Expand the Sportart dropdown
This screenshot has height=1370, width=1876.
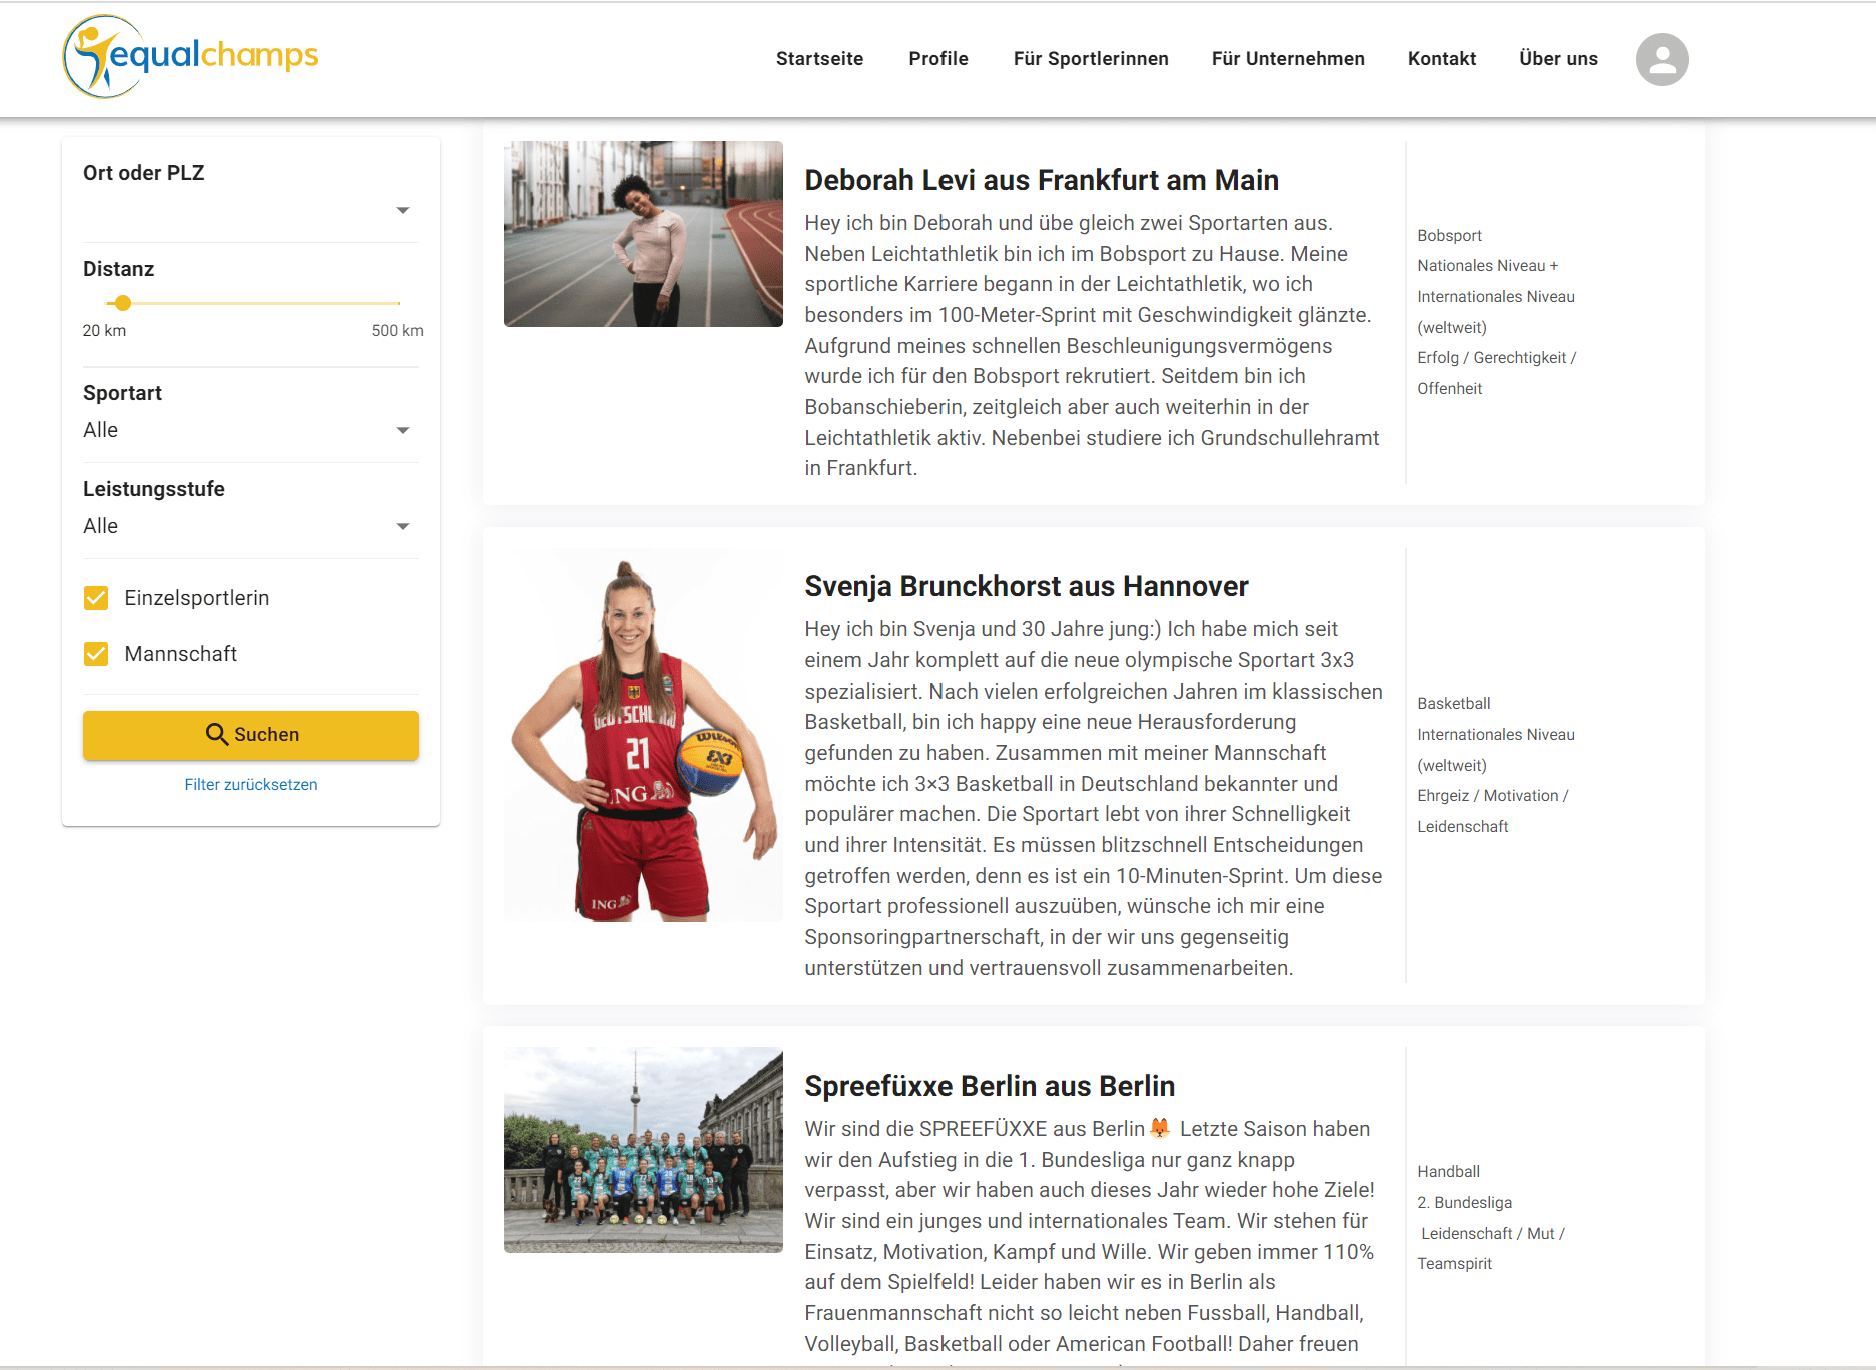click(250, 430)
